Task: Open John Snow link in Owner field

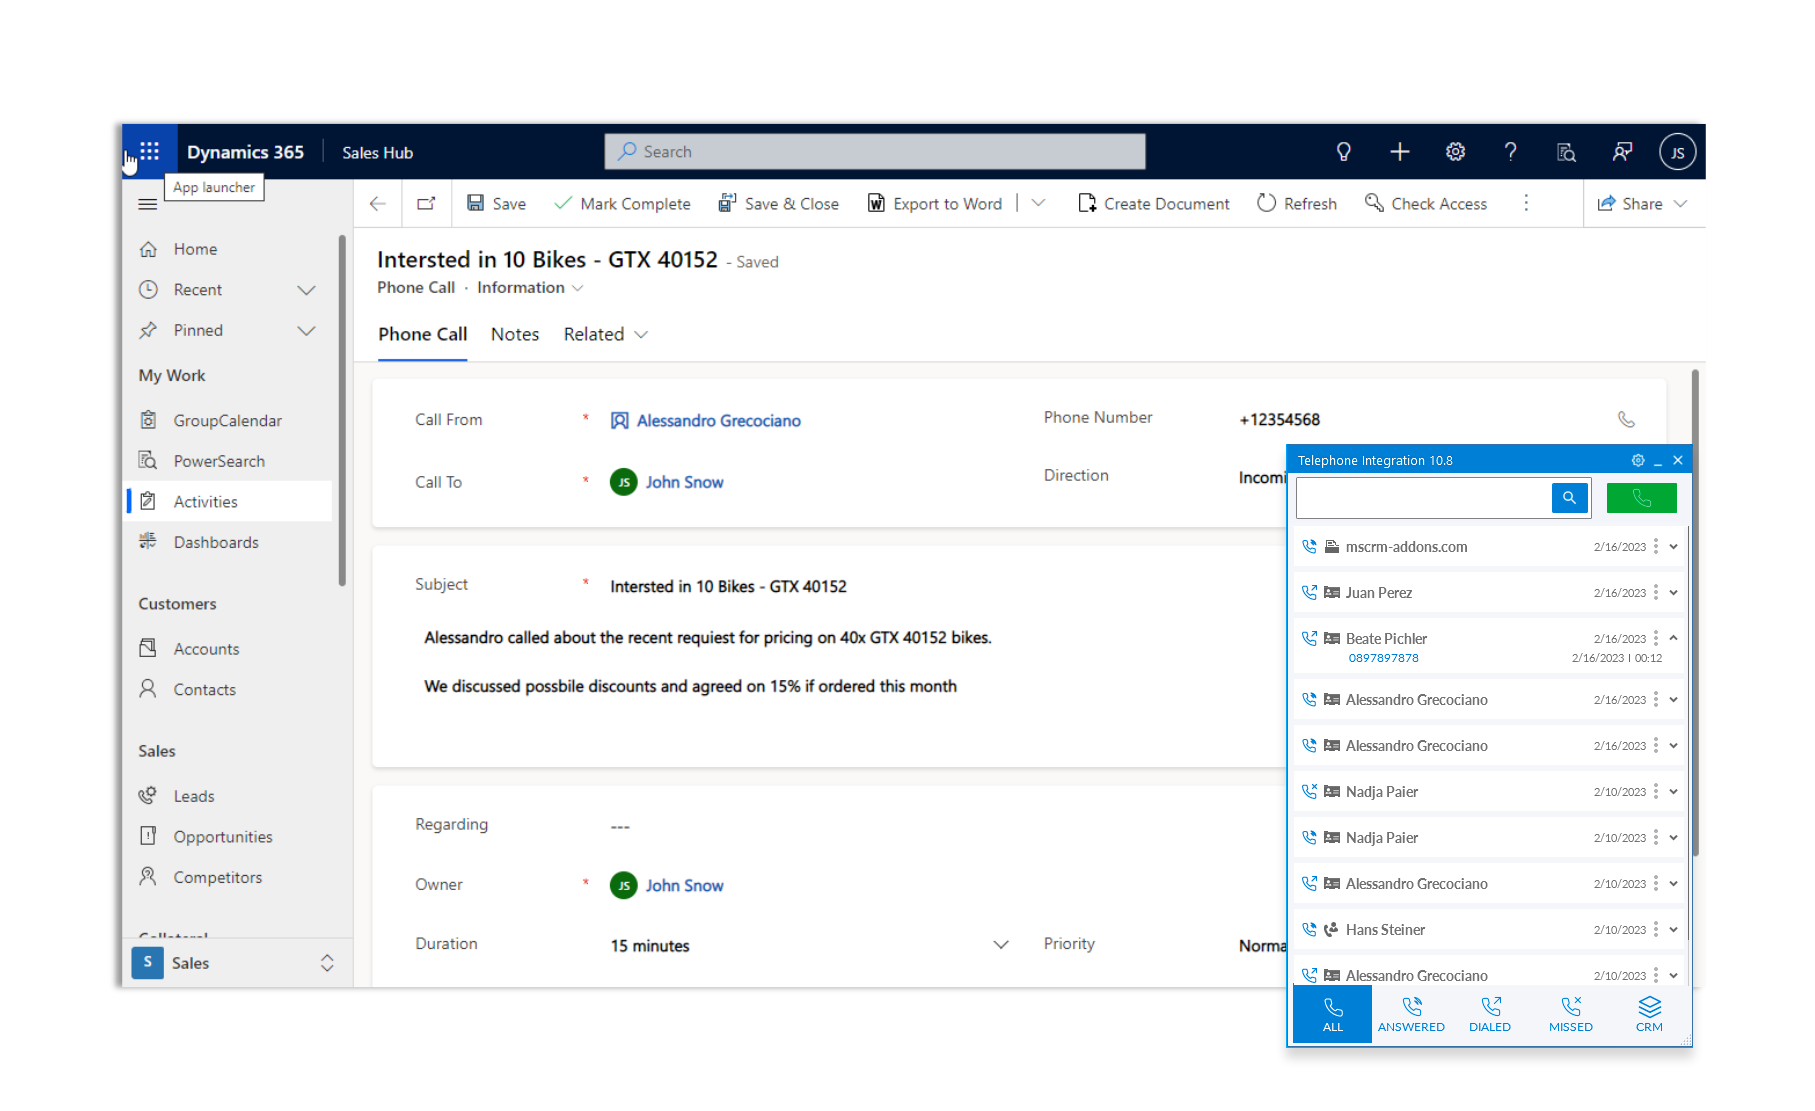Action: pos(684,886)
